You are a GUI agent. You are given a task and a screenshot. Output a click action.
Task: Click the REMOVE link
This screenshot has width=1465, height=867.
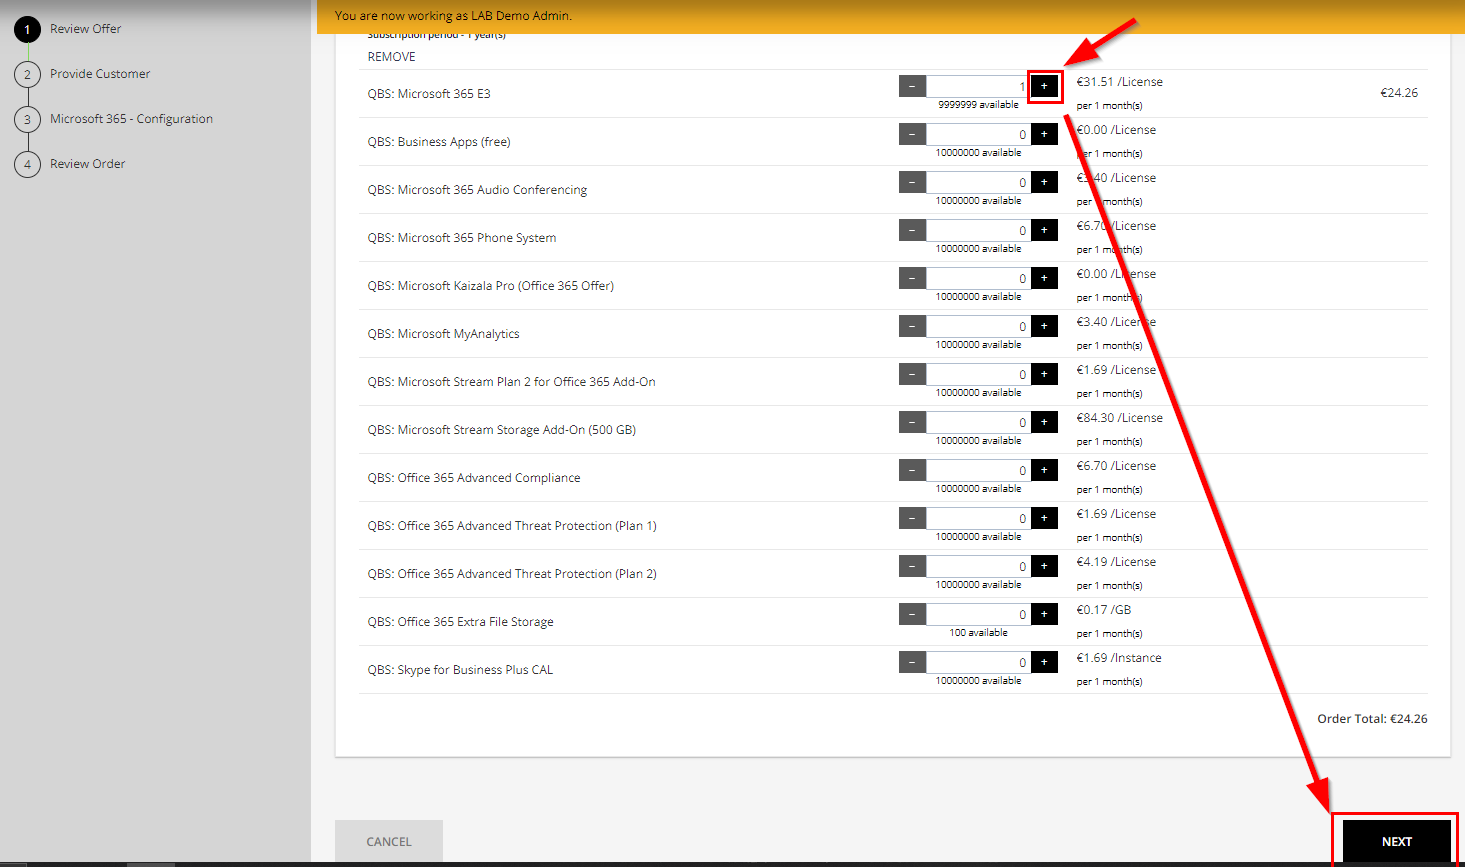click(391, 57)
